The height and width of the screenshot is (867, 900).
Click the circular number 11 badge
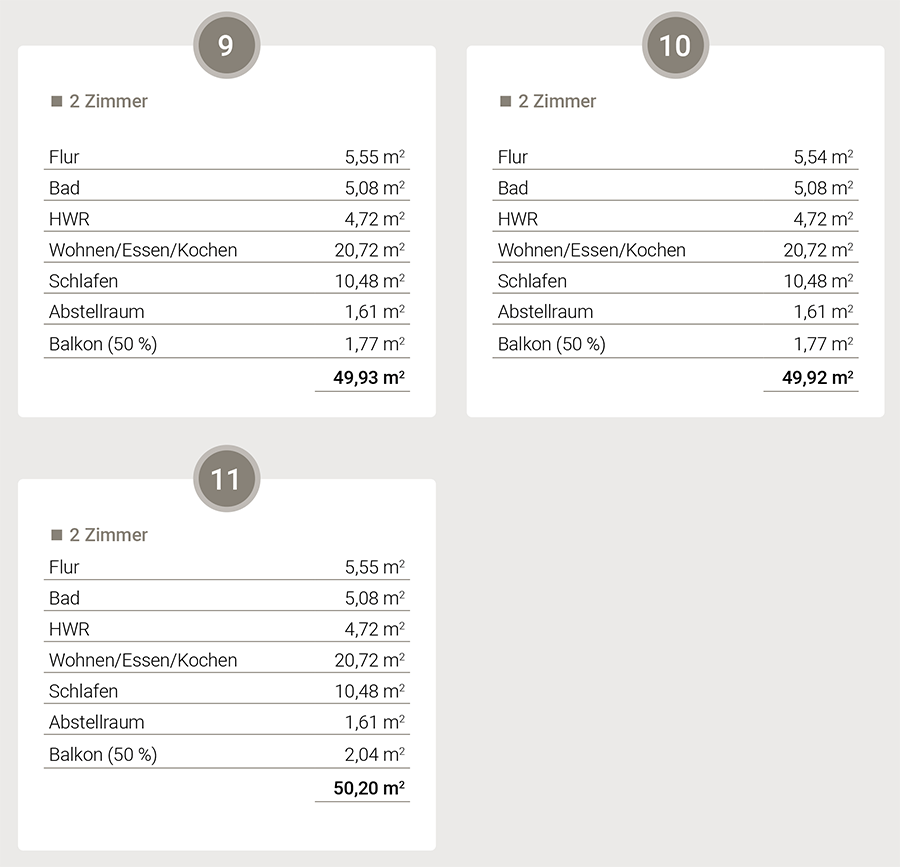pyautogui.click(x=226, y=479)
